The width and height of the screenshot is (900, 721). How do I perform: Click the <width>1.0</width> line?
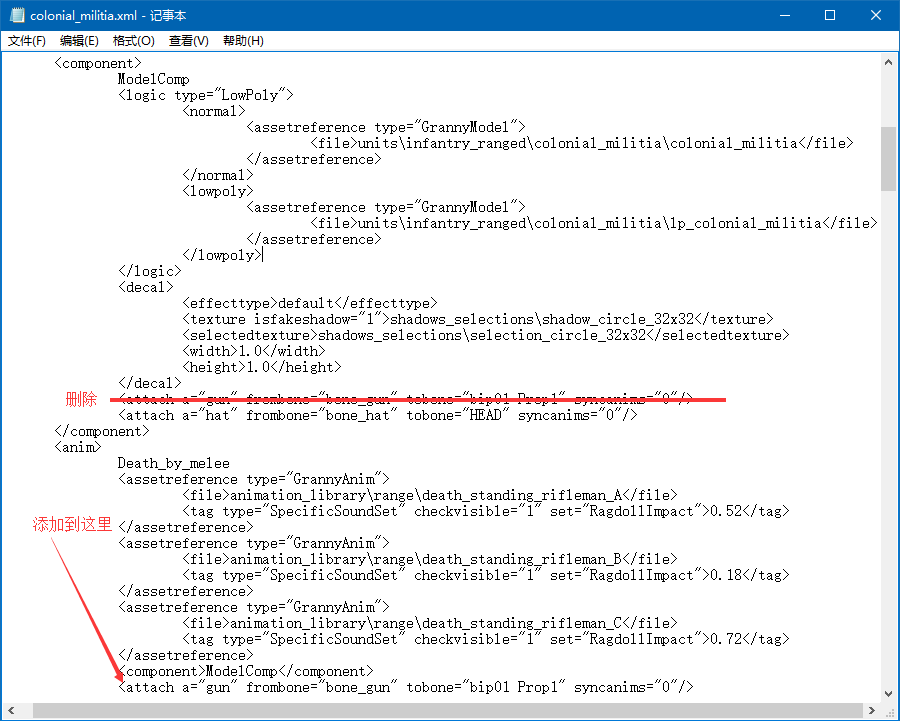254,351
